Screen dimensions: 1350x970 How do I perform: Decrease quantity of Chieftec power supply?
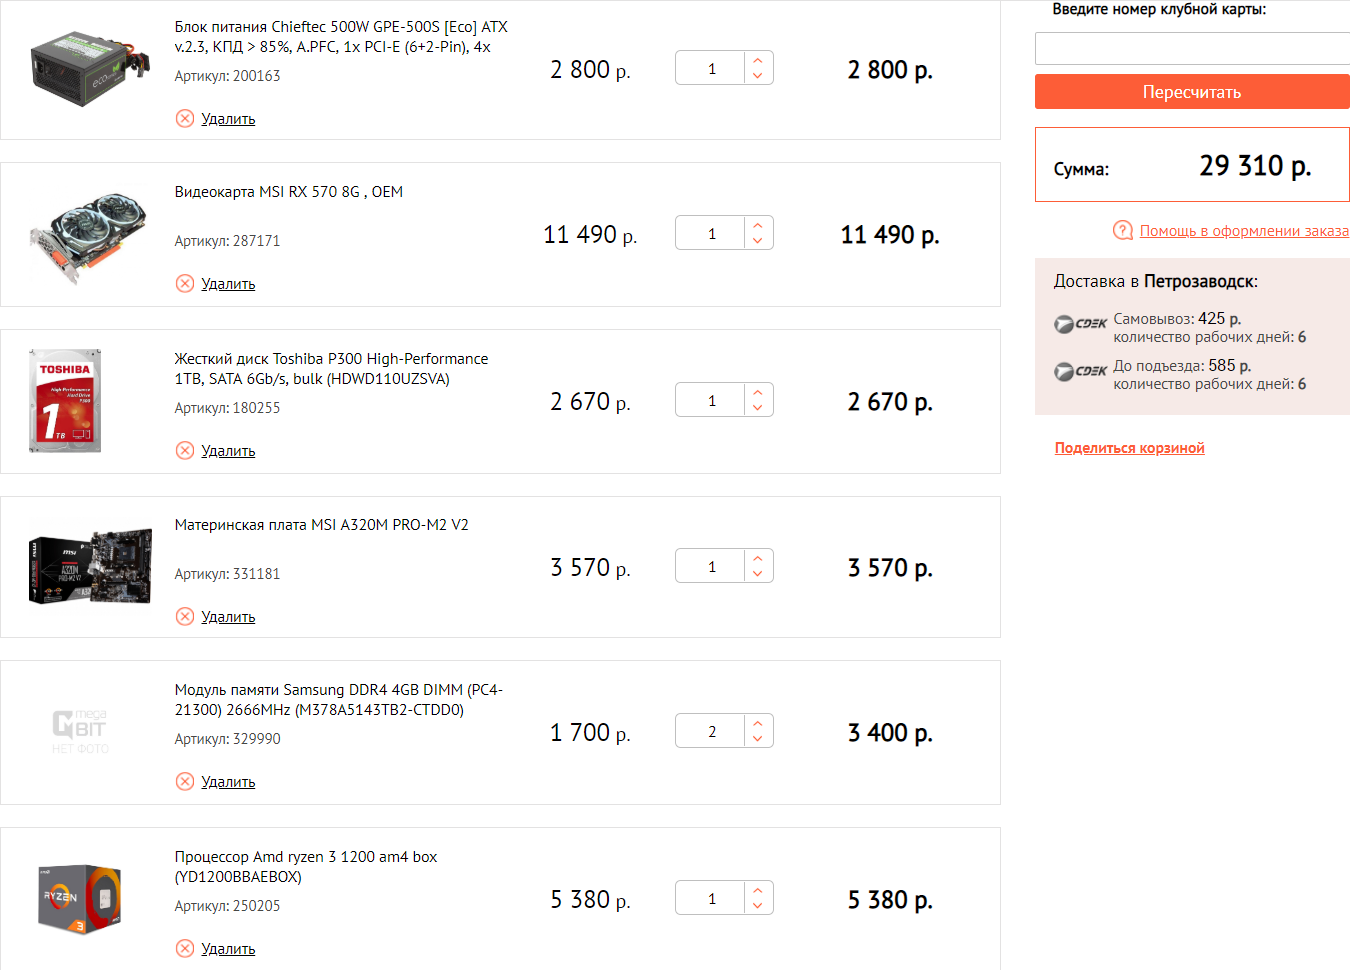pyautogui.click(x=758, y=76)
